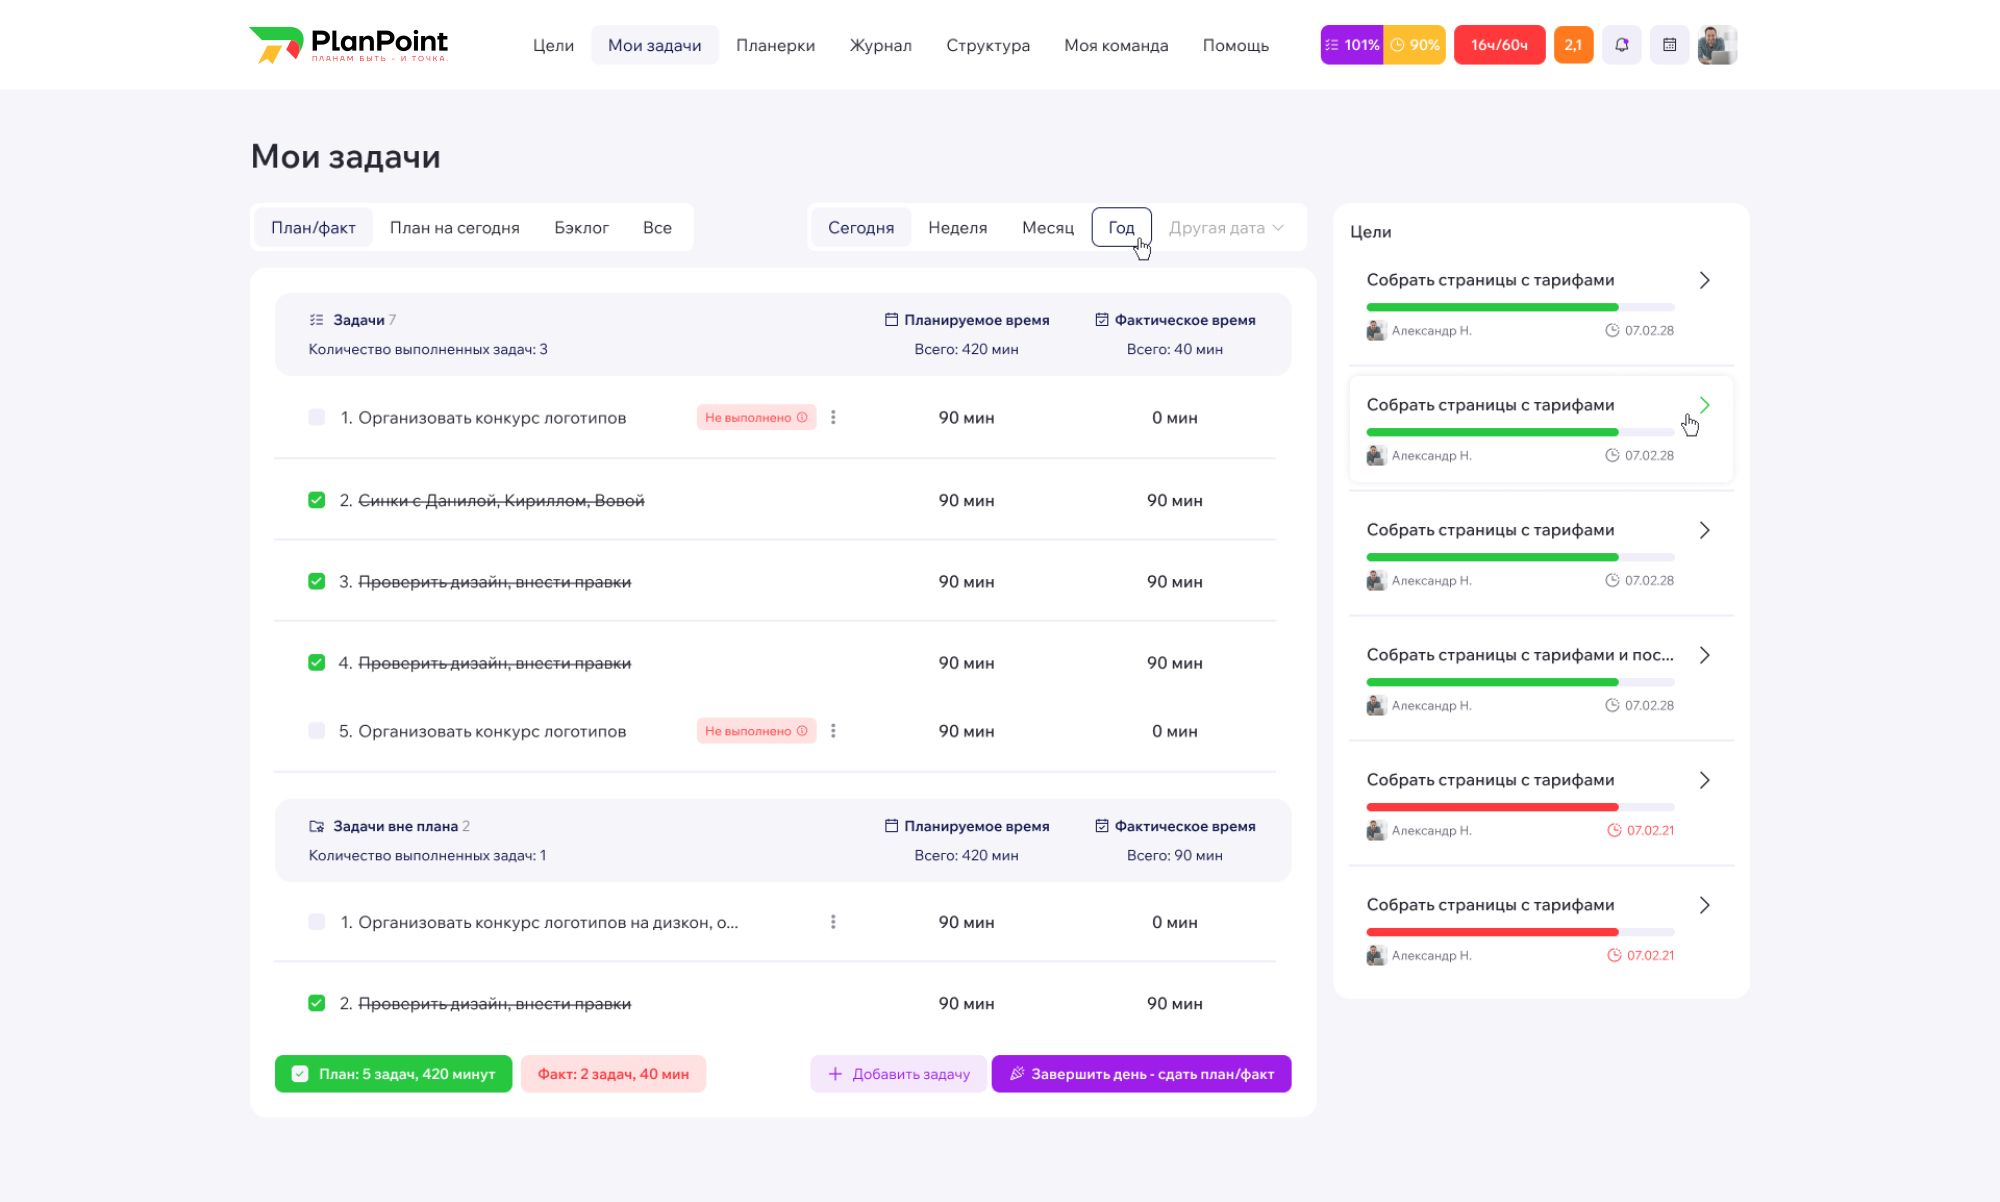Click Завершить день - сдать план/факт
Viewport: 2000px width, 1202px height.
pos(1141,1074)
